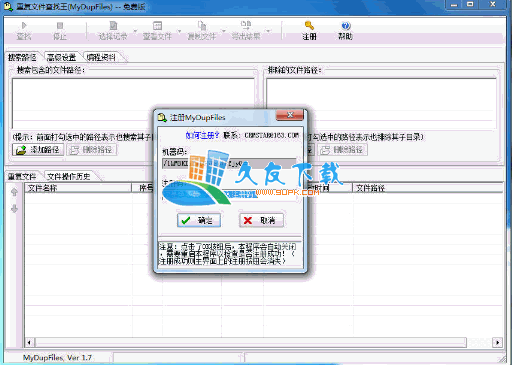Close the 注册MyDupFiles dialog with red X

click(x=290, y=115)
